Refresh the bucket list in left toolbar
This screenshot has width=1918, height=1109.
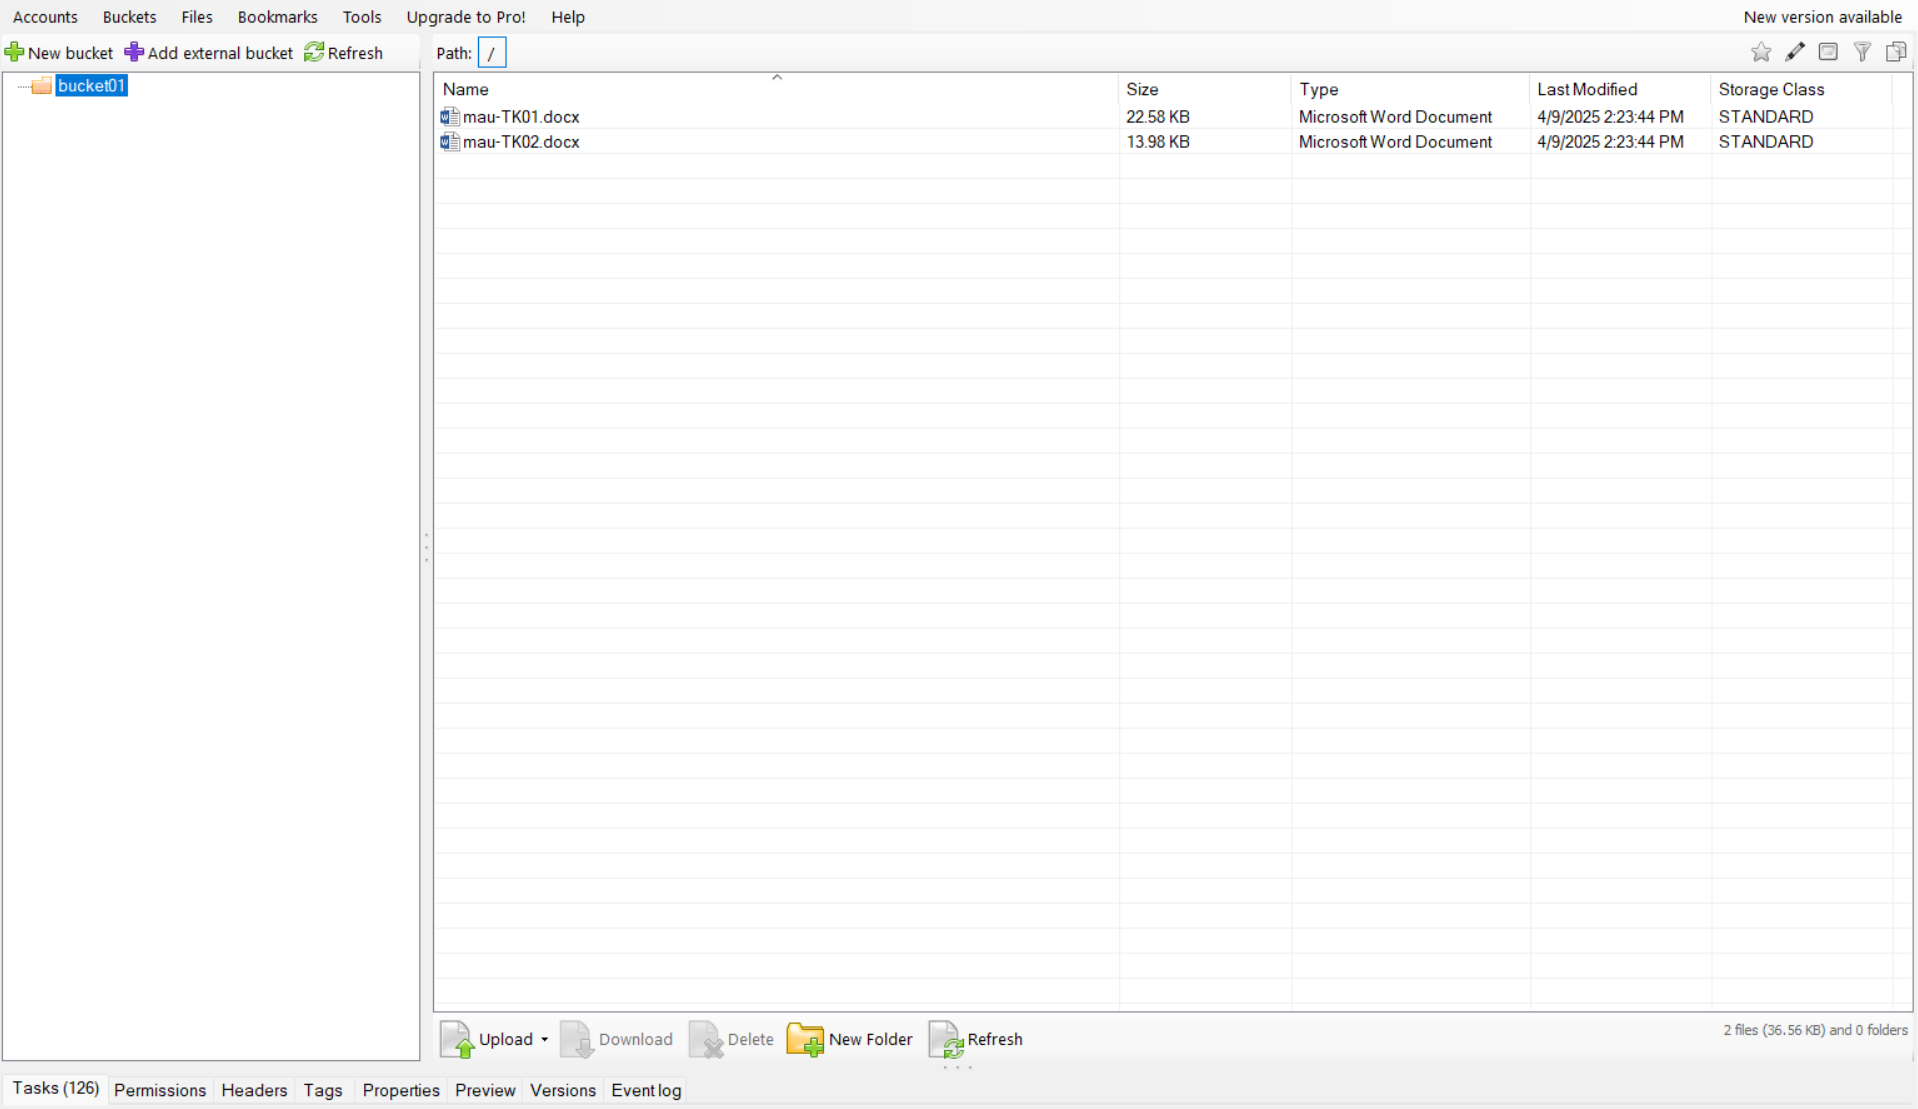[344, 53]
